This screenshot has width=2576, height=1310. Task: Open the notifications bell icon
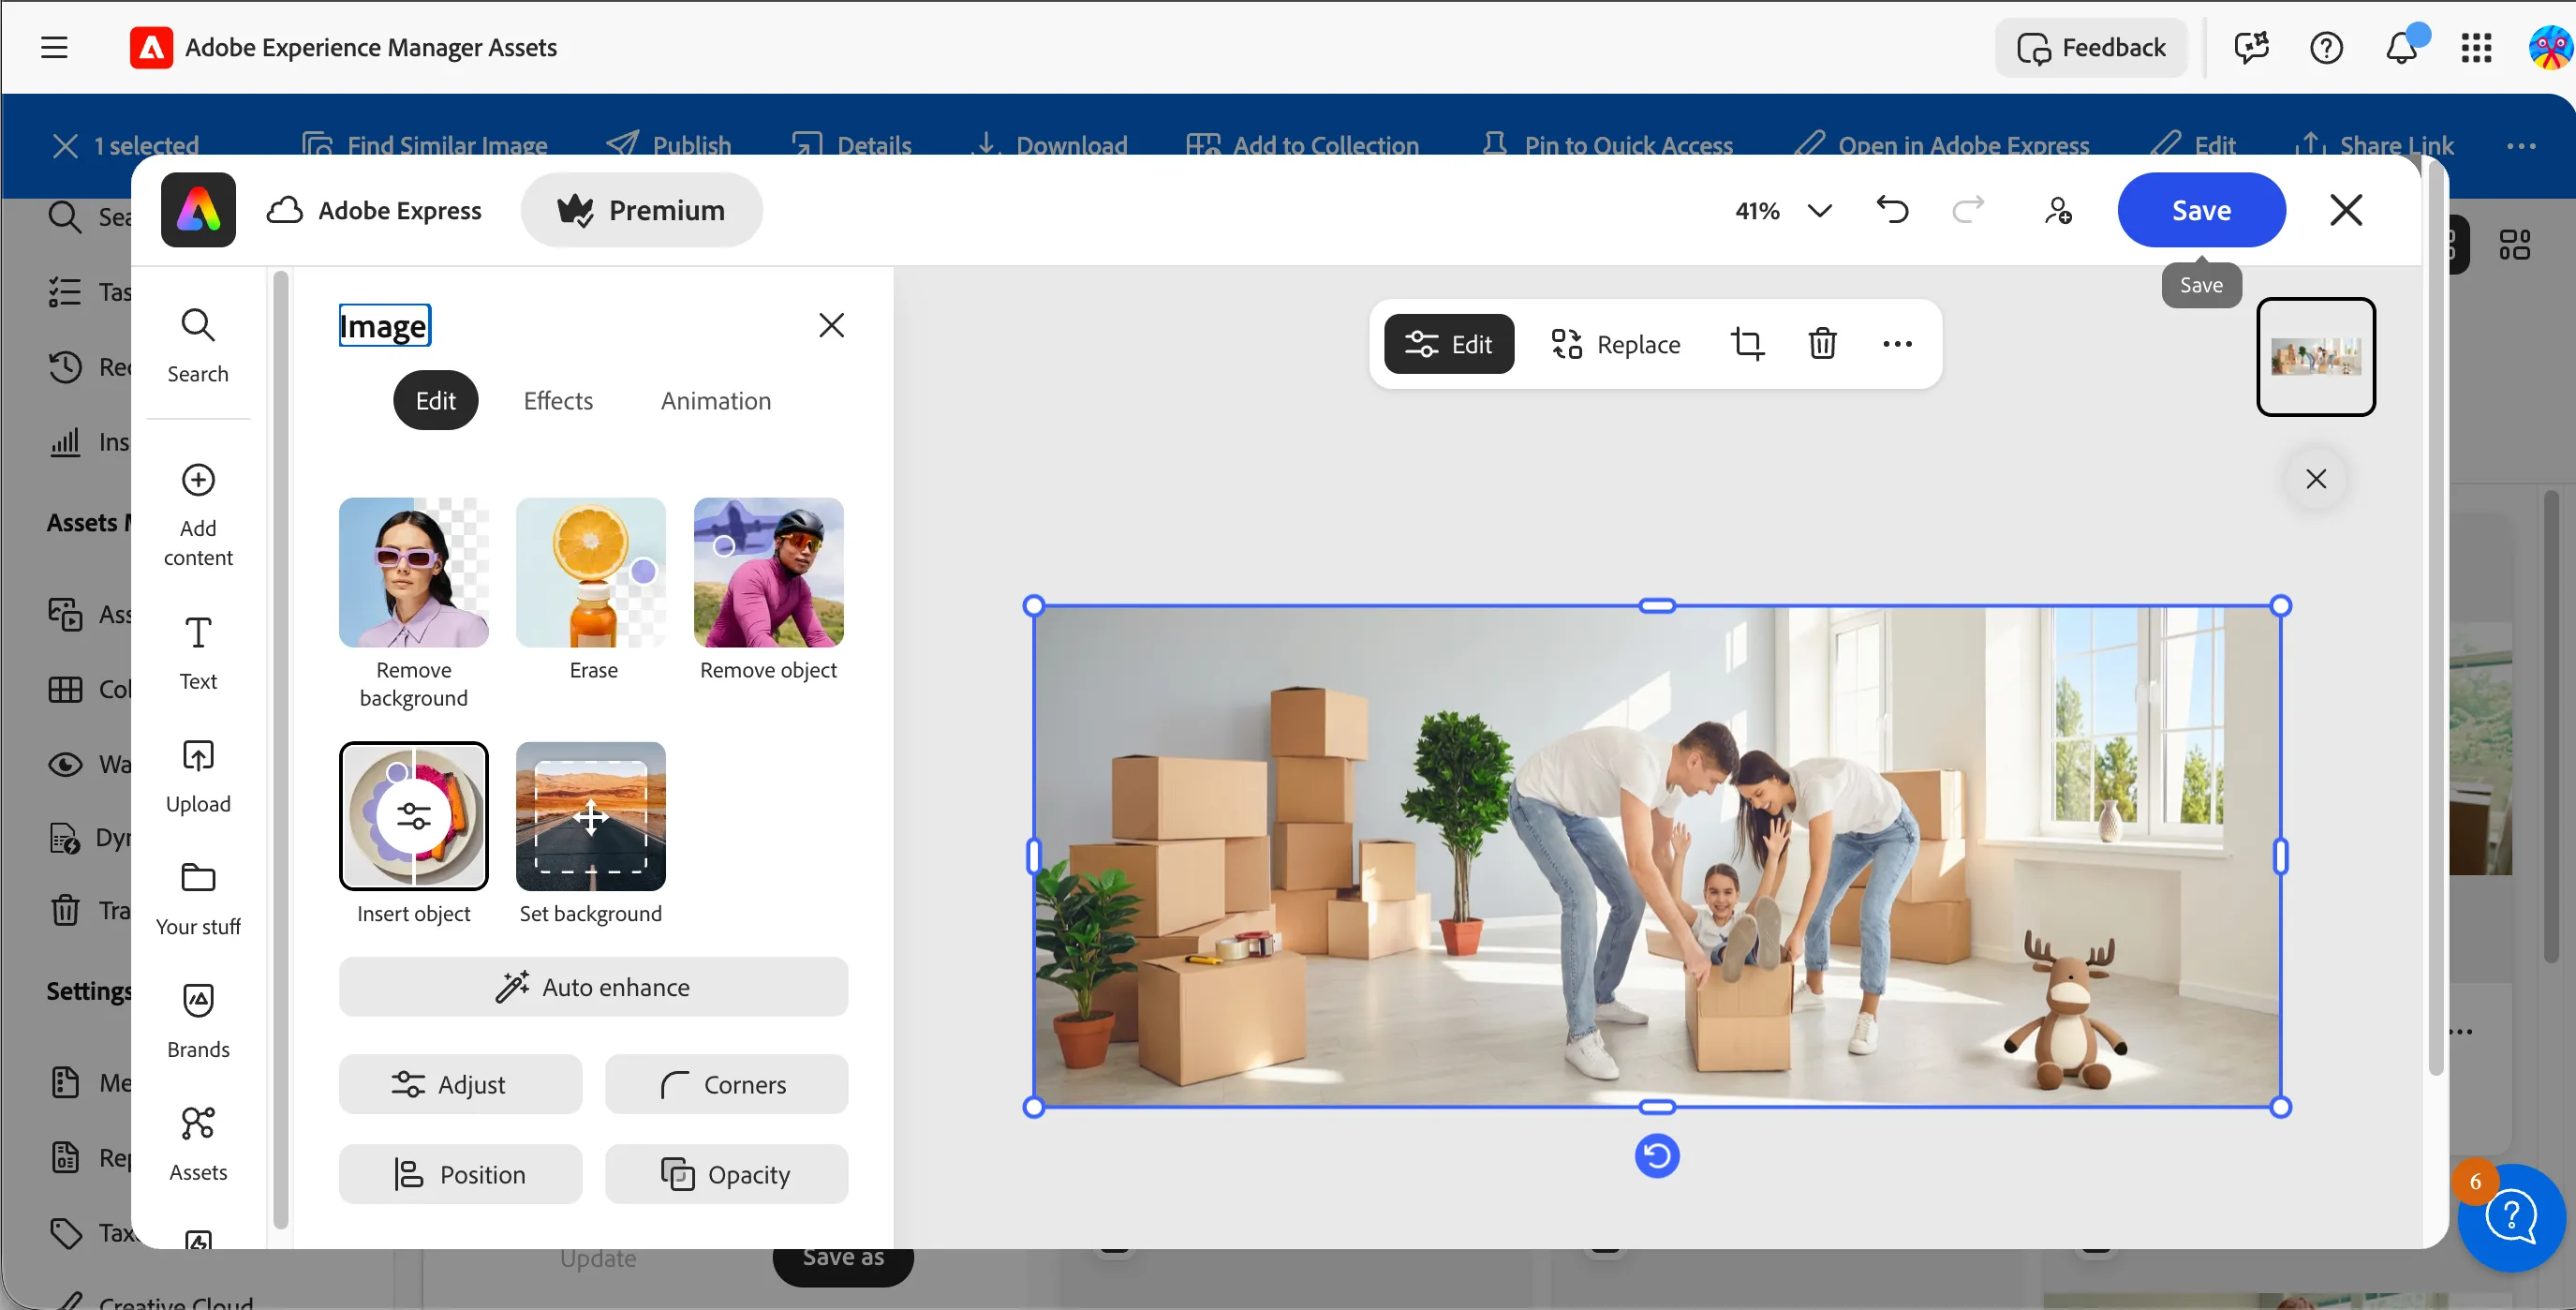click(2401, 47)
